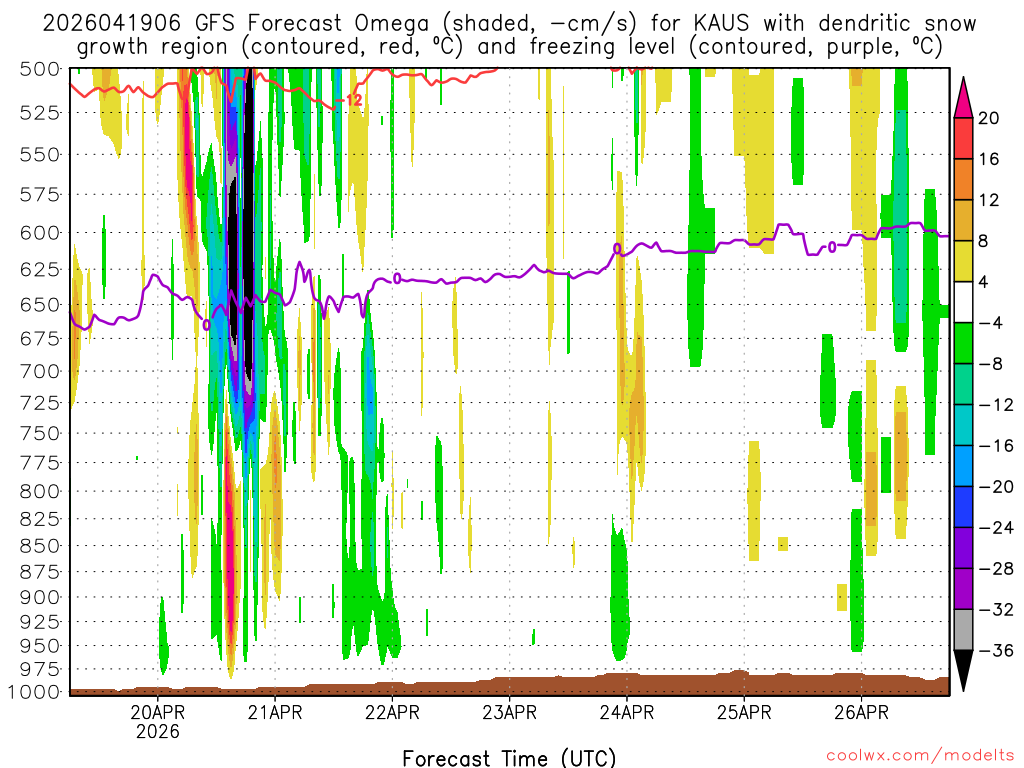Pick the gray swatch between -32 and -36
Image resolution: width=1024 pixels, height=768 pixels.
tap(964, 630)
